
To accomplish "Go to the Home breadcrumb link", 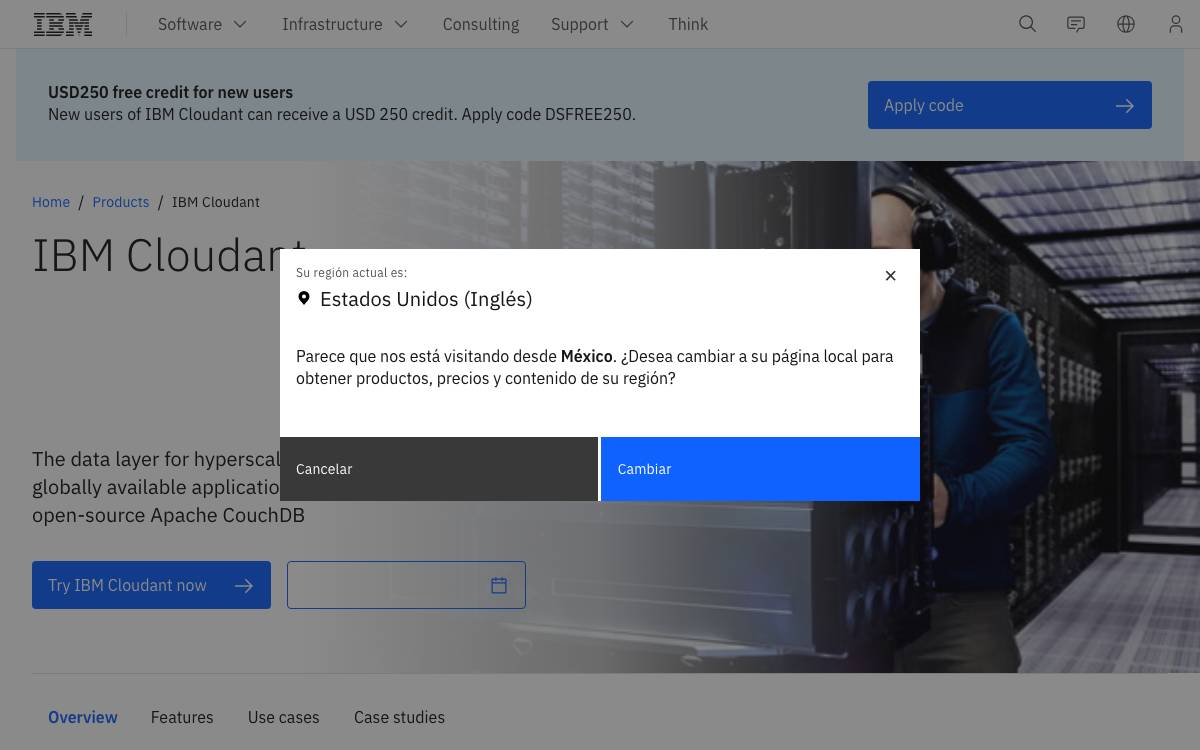I will pos(51,202).
